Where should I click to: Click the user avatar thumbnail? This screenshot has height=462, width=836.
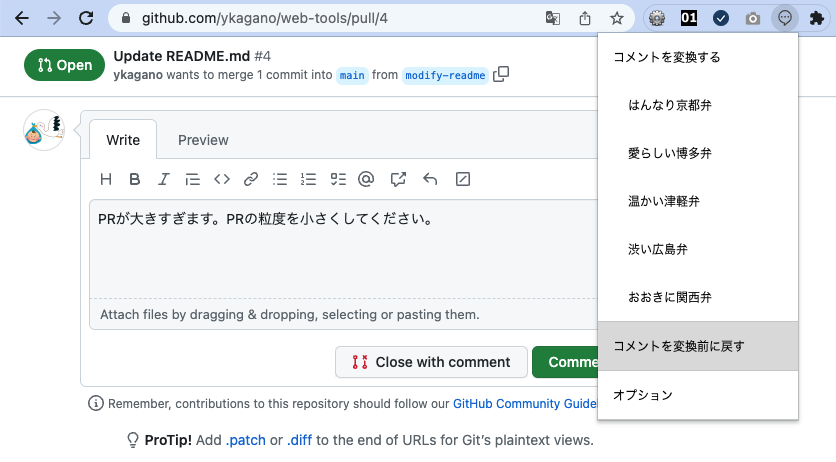44,130
